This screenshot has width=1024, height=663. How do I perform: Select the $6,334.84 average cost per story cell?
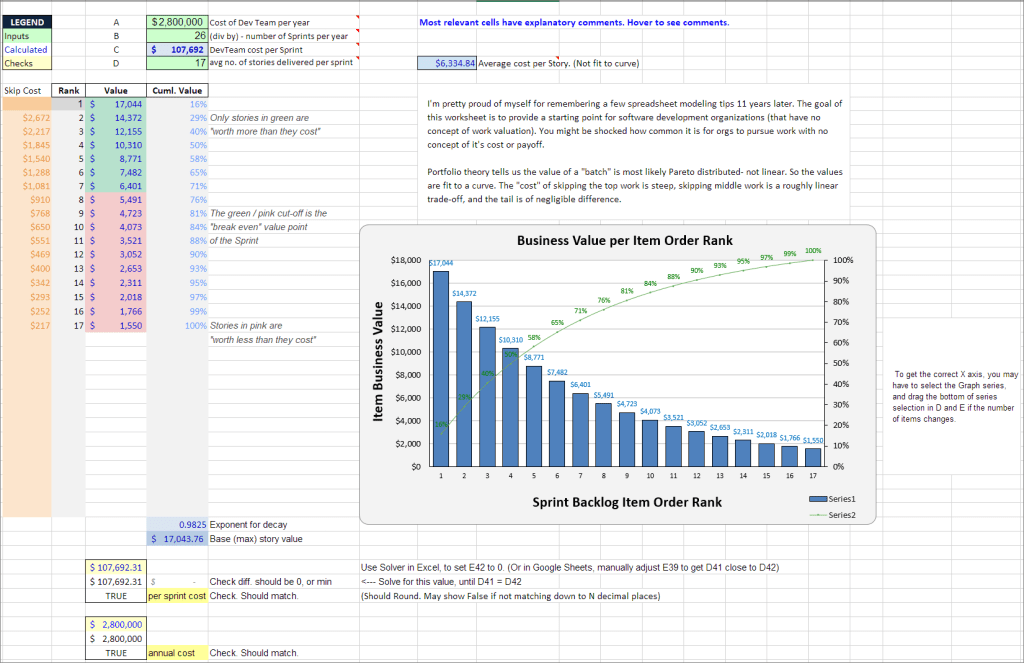(x=447, y=63)
